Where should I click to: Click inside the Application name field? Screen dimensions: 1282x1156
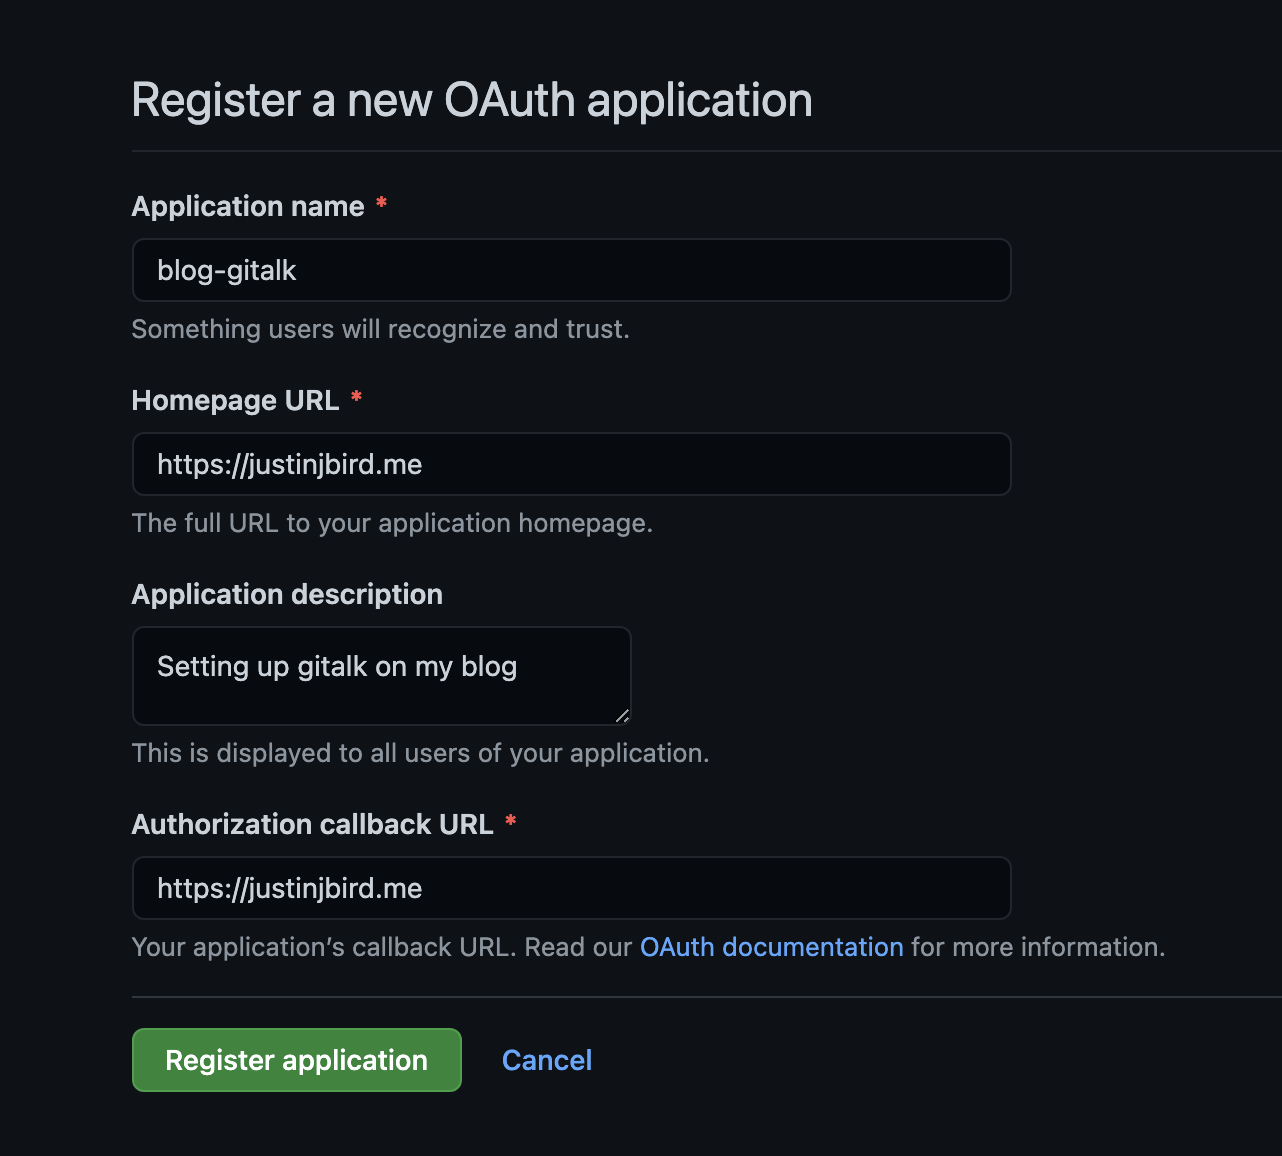tap(571, 270)
